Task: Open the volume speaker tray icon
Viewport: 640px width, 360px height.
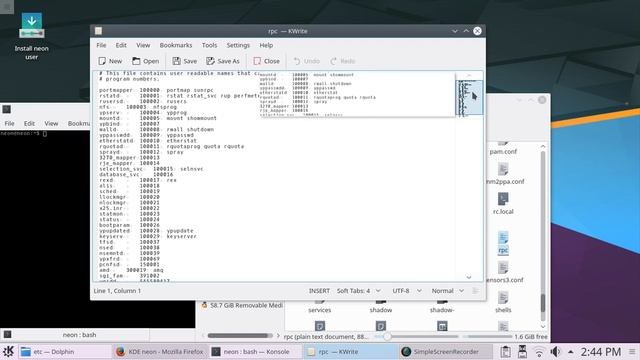Action: pyautogui.click(x=555, y=351)
